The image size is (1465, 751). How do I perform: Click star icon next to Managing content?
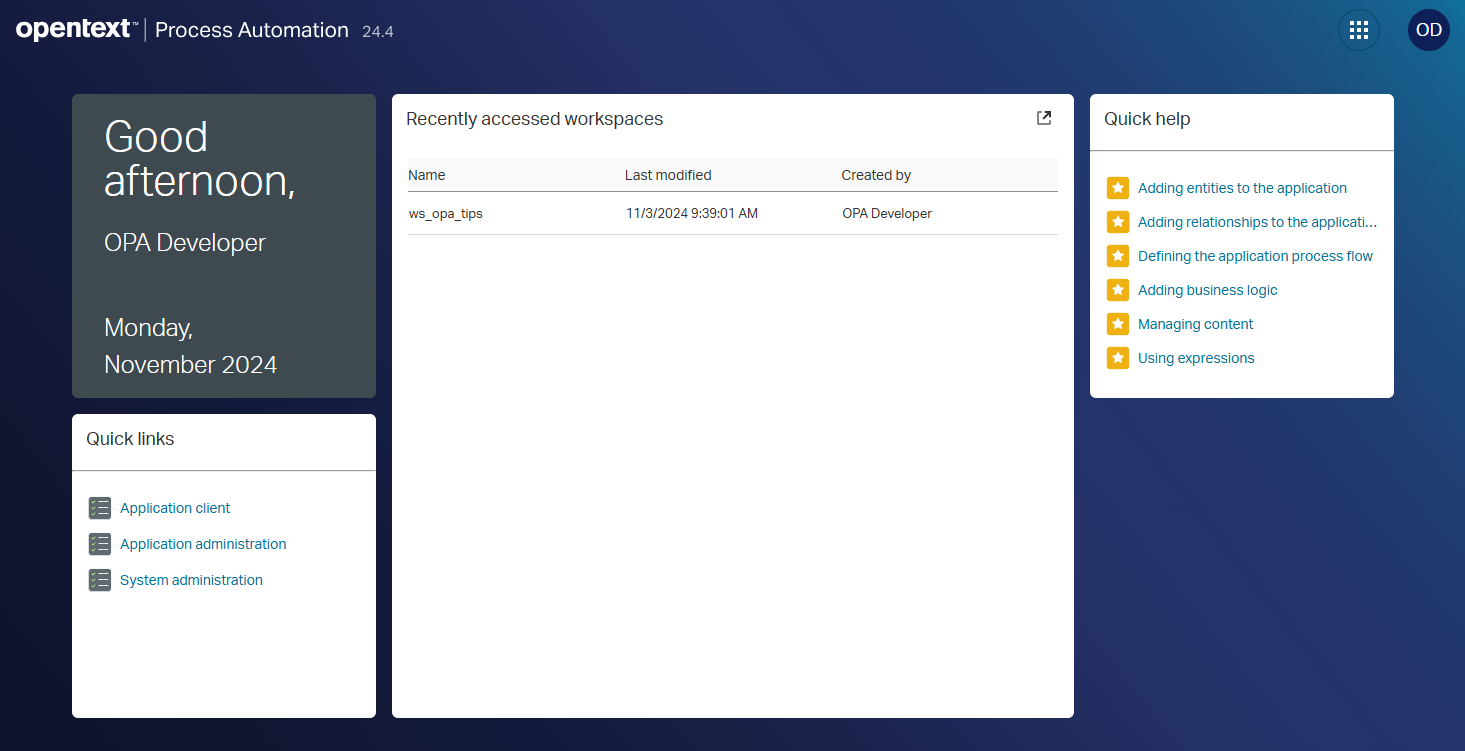pos(1118,324)
